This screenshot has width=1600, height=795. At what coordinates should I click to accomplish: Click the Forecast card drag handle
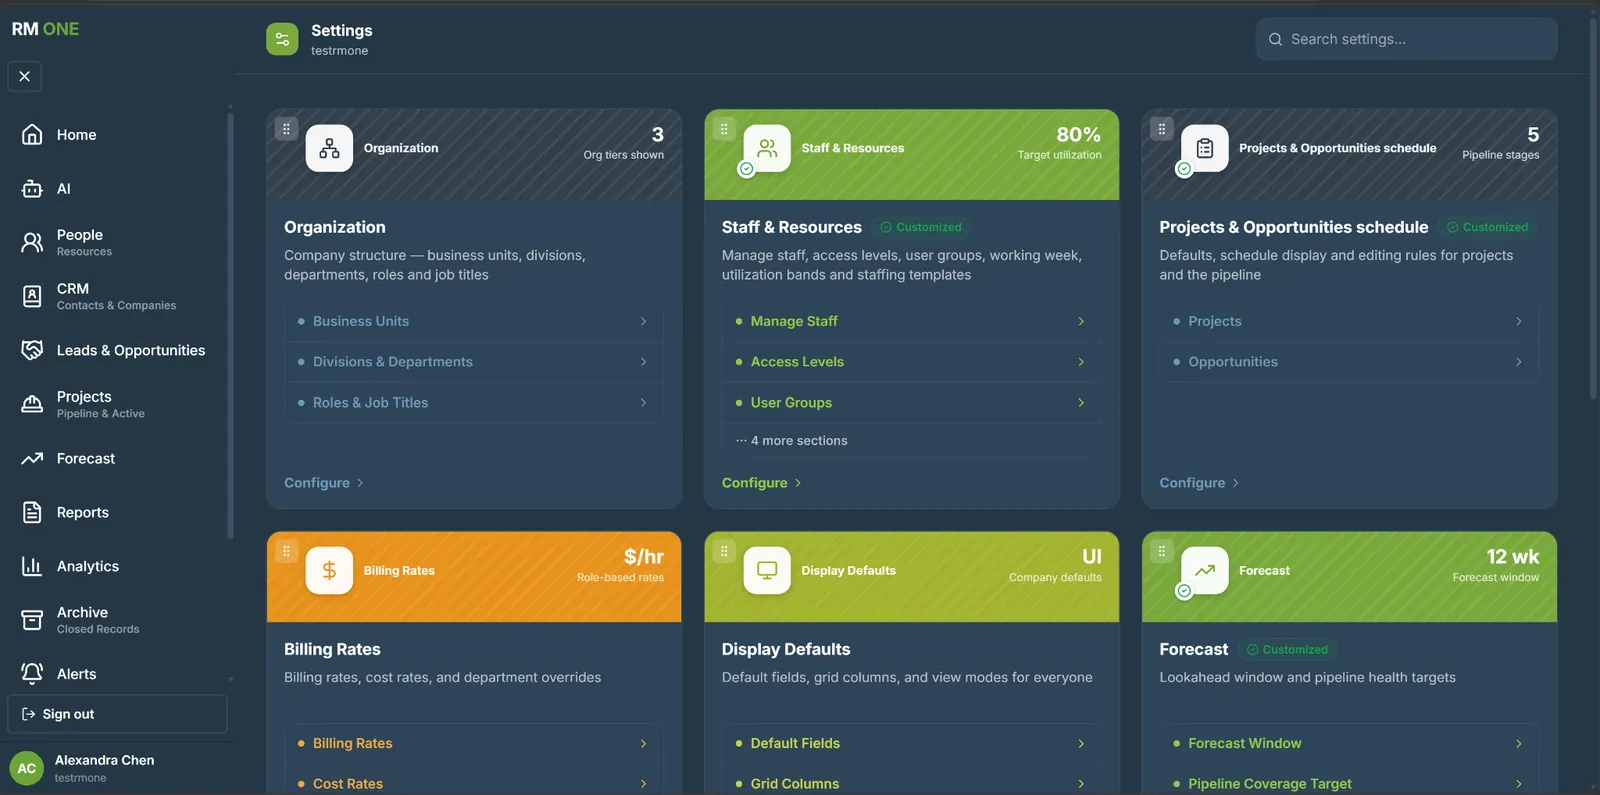(1161, 551)
